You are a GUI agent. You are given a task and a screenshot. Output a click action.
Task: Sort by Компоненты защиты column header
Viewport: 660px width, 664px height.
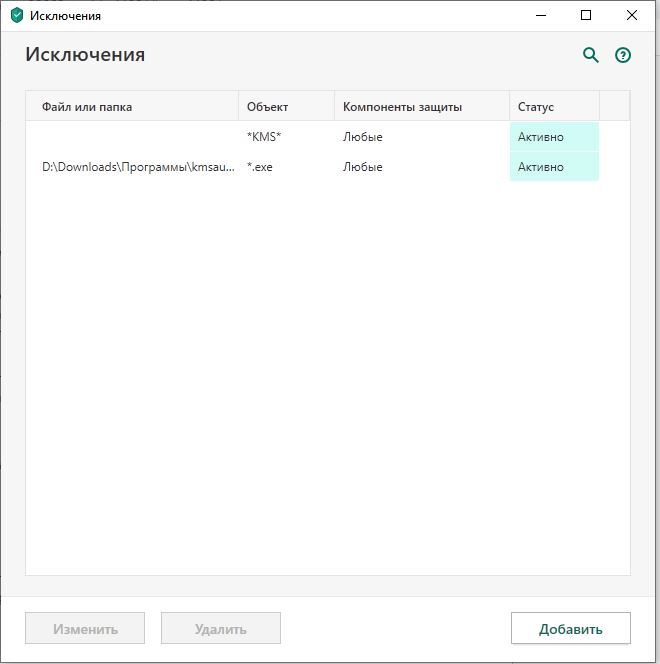[x=422, y=106]
